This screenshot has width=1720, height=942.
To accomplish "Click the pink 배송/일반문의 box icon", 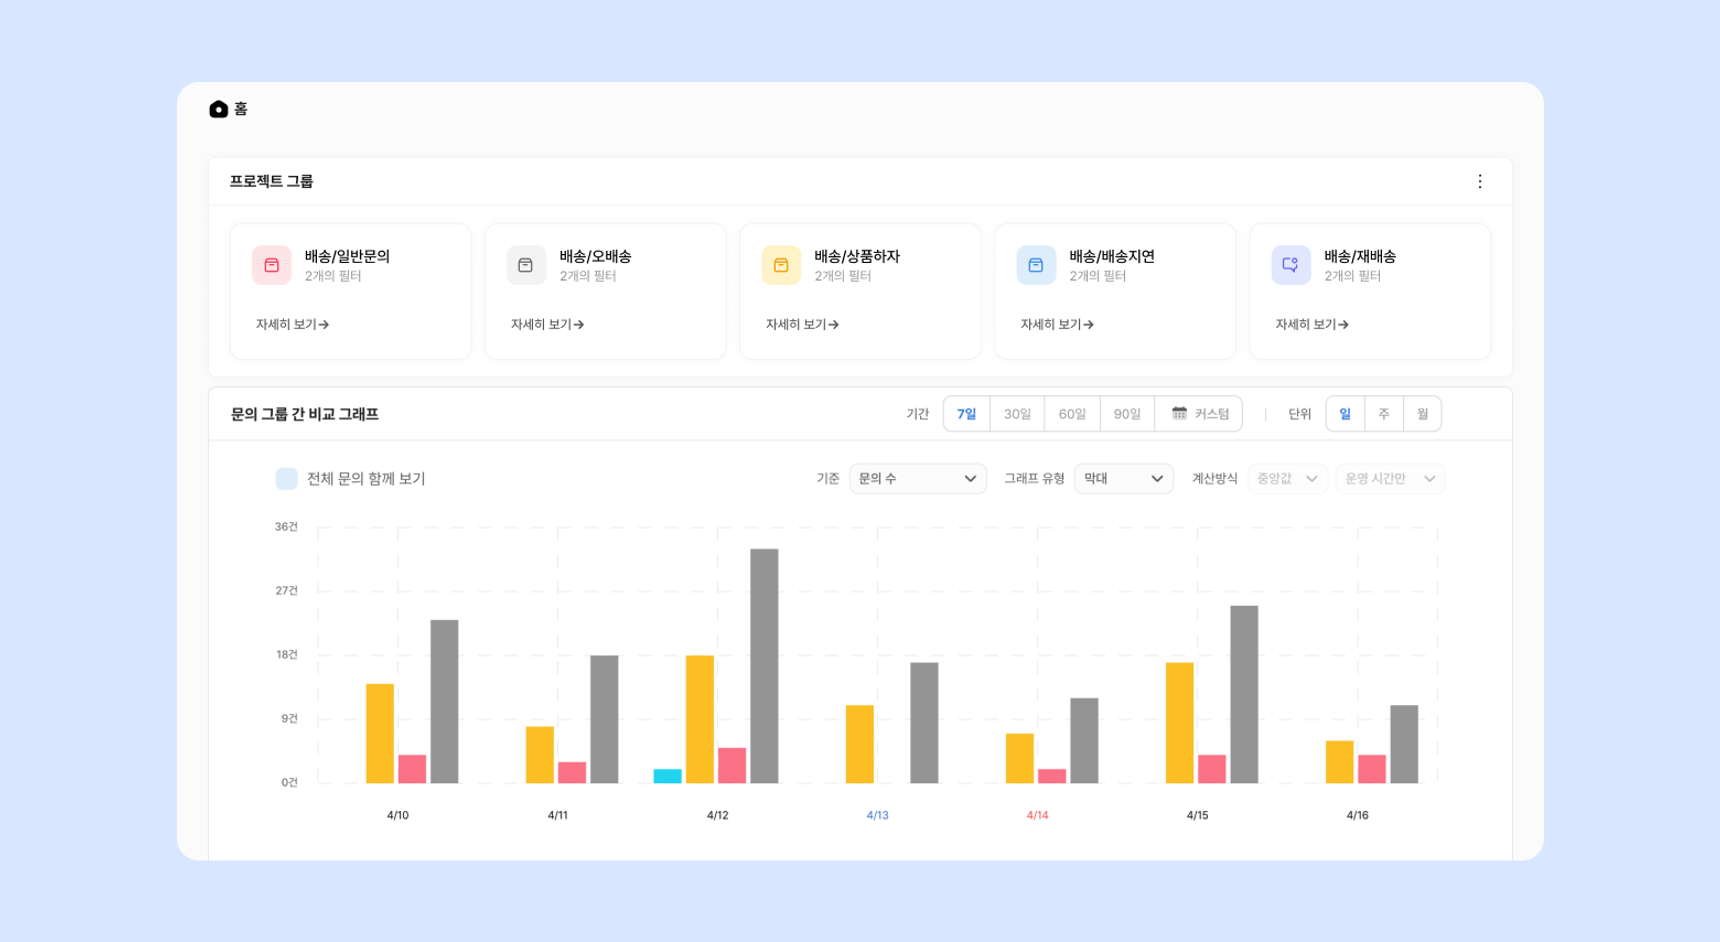I will click(x=272, y=265).
